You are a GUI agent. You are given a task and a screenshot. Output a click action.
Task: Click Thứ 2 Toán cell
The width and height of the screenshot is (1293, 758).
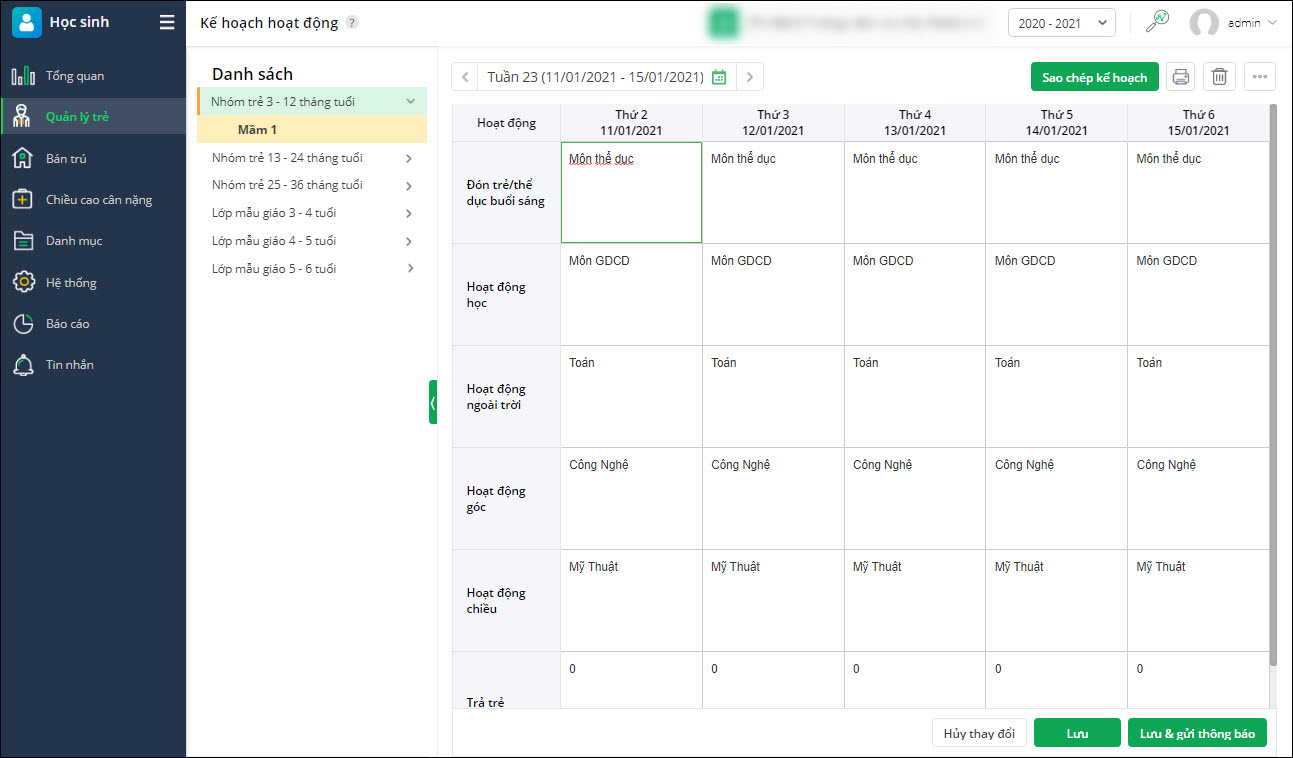[631, 397]
